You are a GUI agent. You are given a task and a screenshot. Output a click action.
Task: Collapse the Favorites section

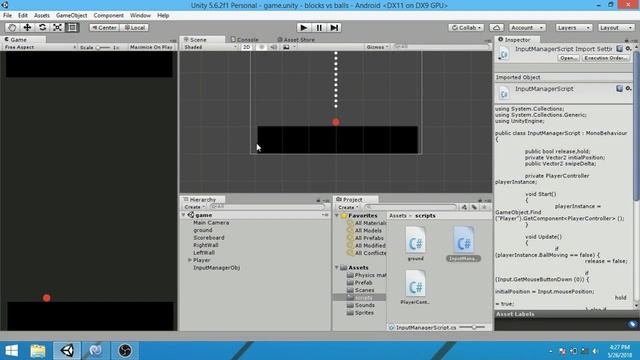(337, 216)
